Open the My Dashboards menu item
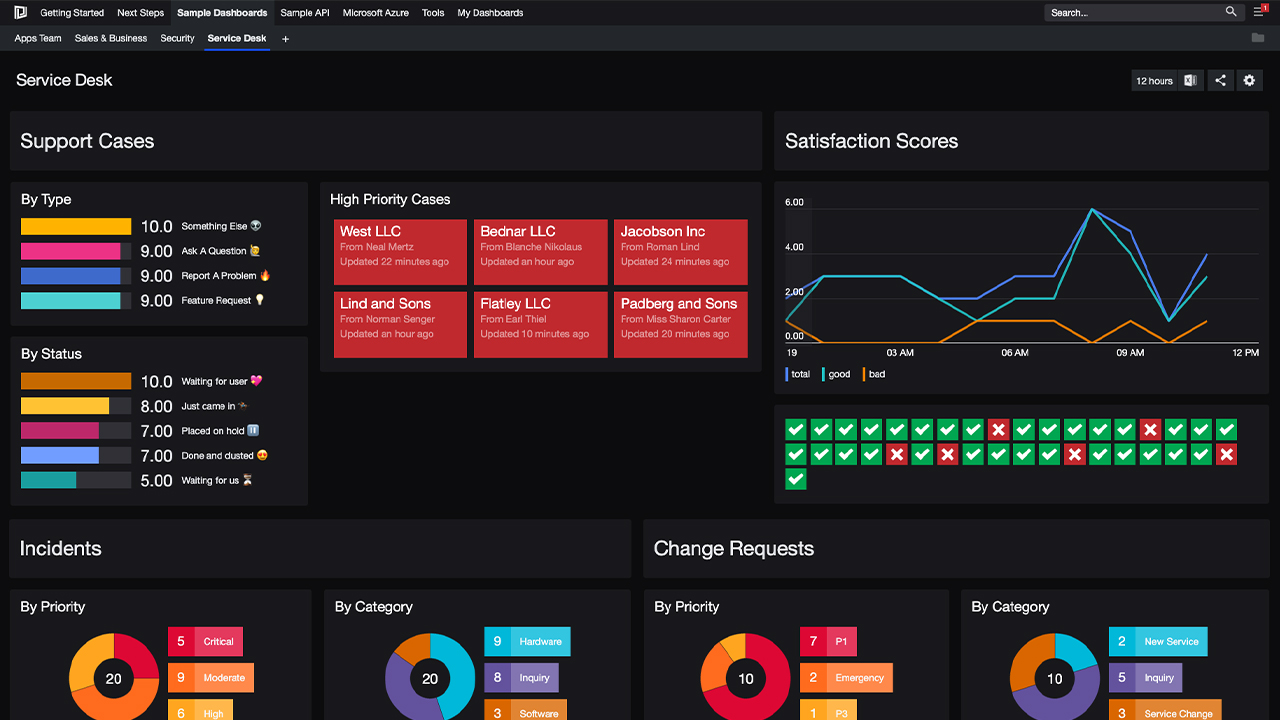 coord(490,13)
